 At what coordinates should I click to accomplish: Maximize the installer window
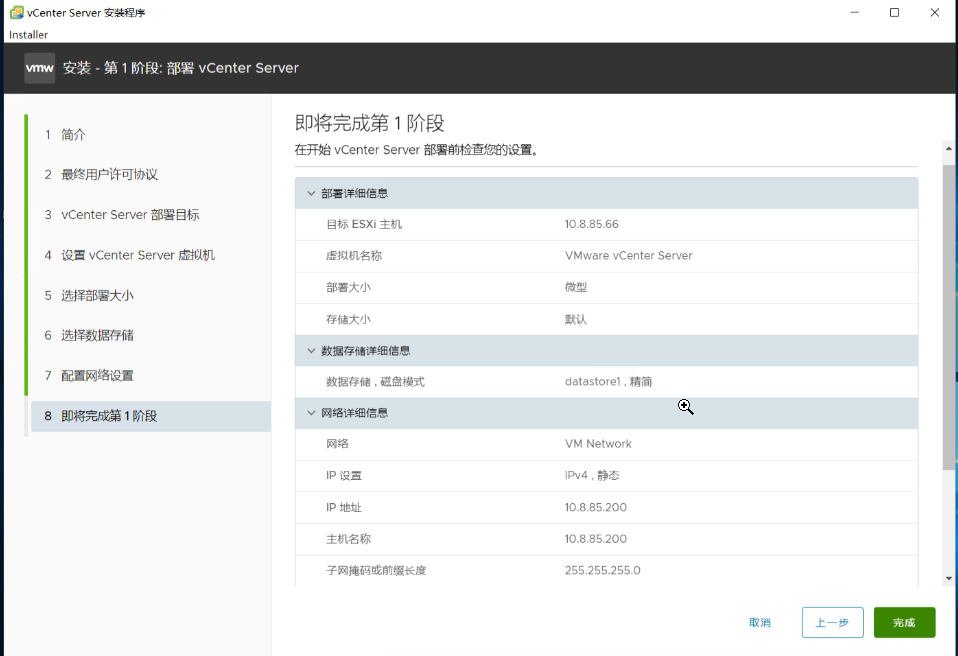(894, 12)
